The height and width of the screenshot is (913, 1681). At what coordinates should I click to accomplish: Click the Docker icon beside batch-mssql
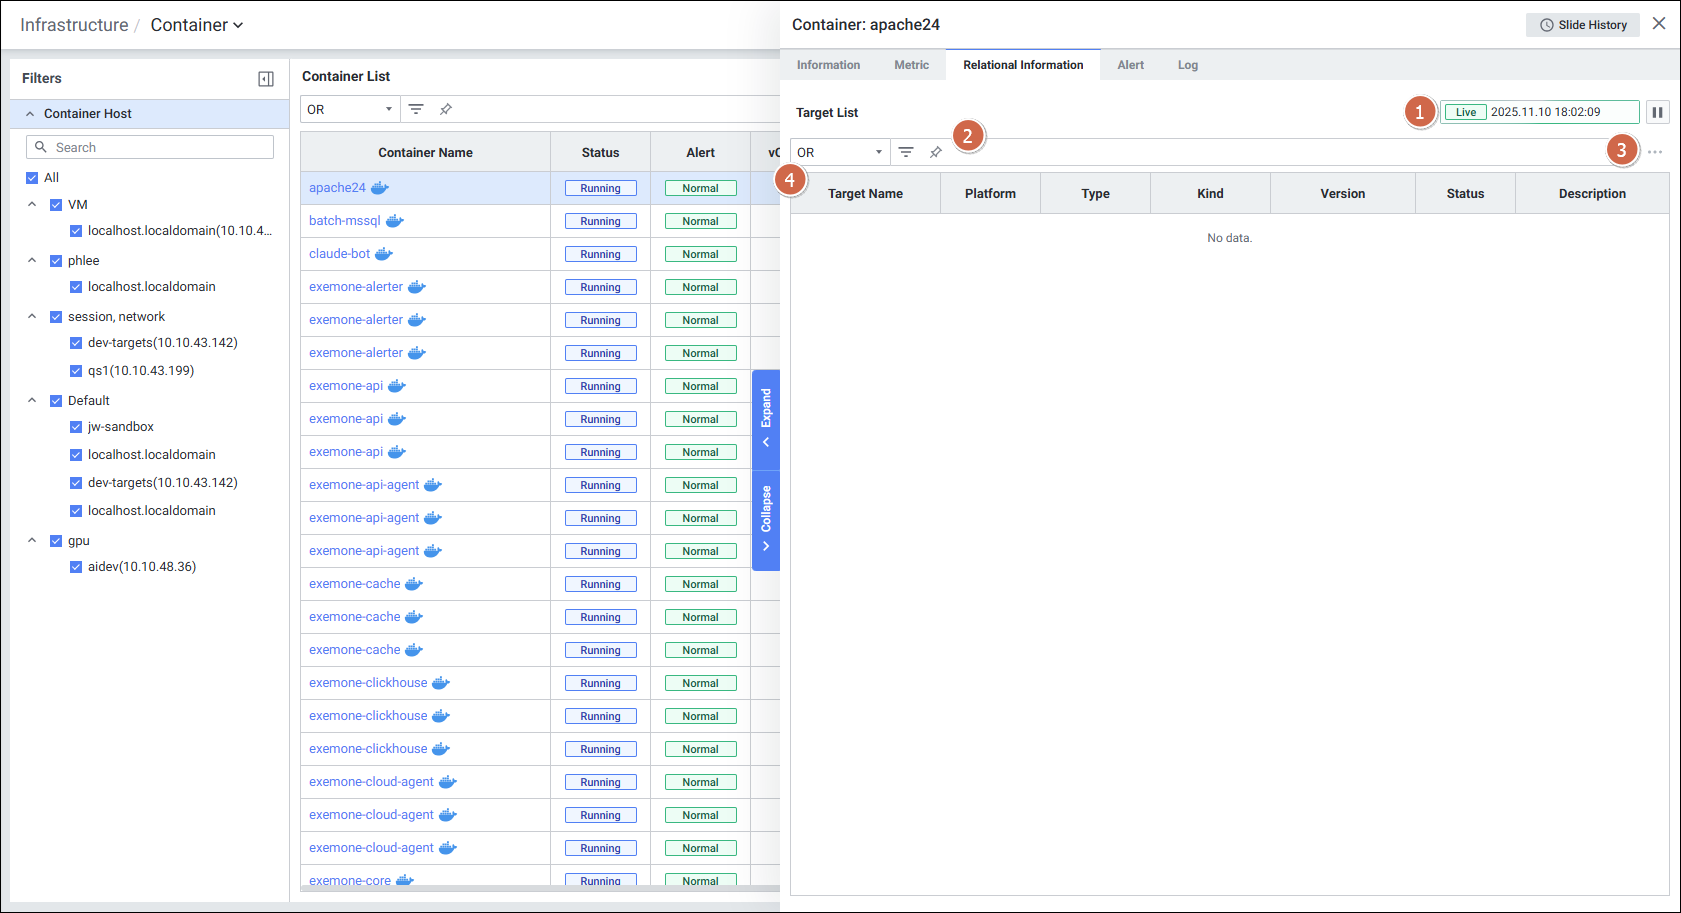[394, 221]
